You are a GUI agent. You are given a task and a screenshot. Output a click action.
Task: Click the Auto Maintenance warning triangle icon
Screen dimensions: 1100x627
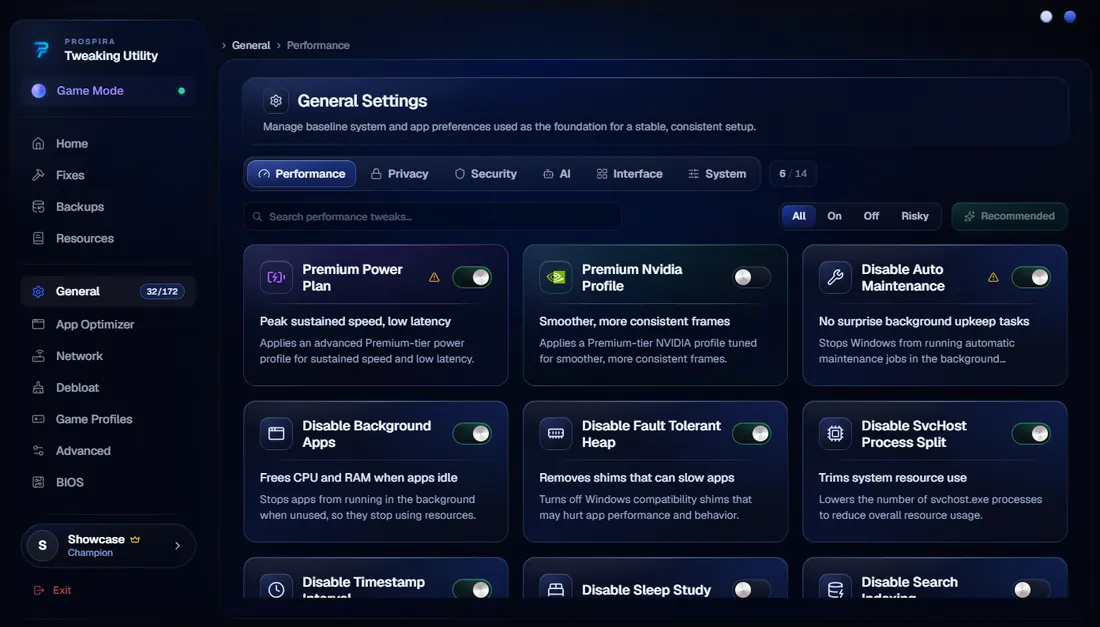pos(993,277)
